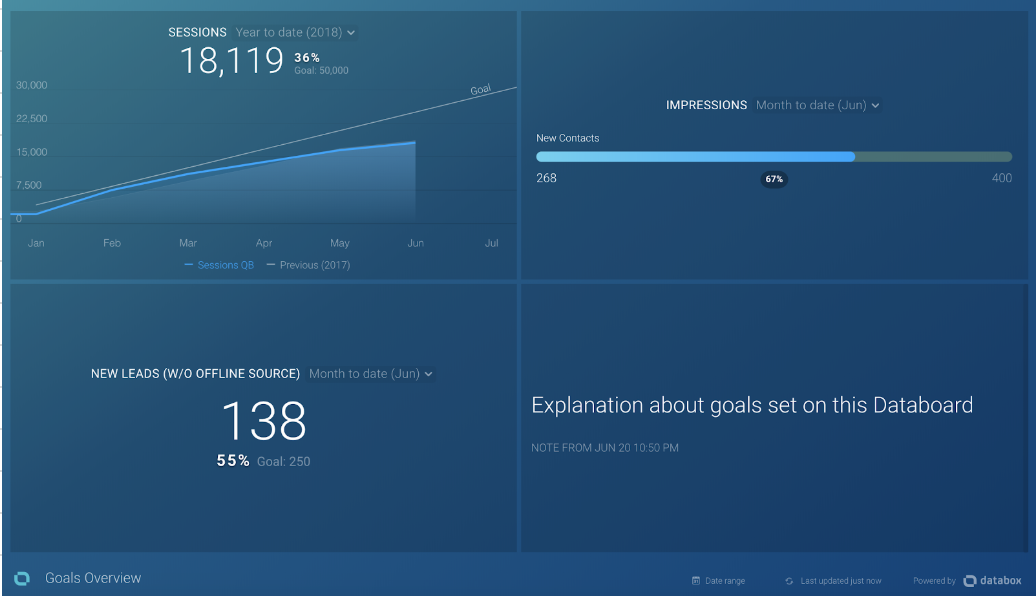Open the goals explanation note heading
The width and height of the screenshot is (1036, 596).
pyautogui.click(x=752, y=405)
